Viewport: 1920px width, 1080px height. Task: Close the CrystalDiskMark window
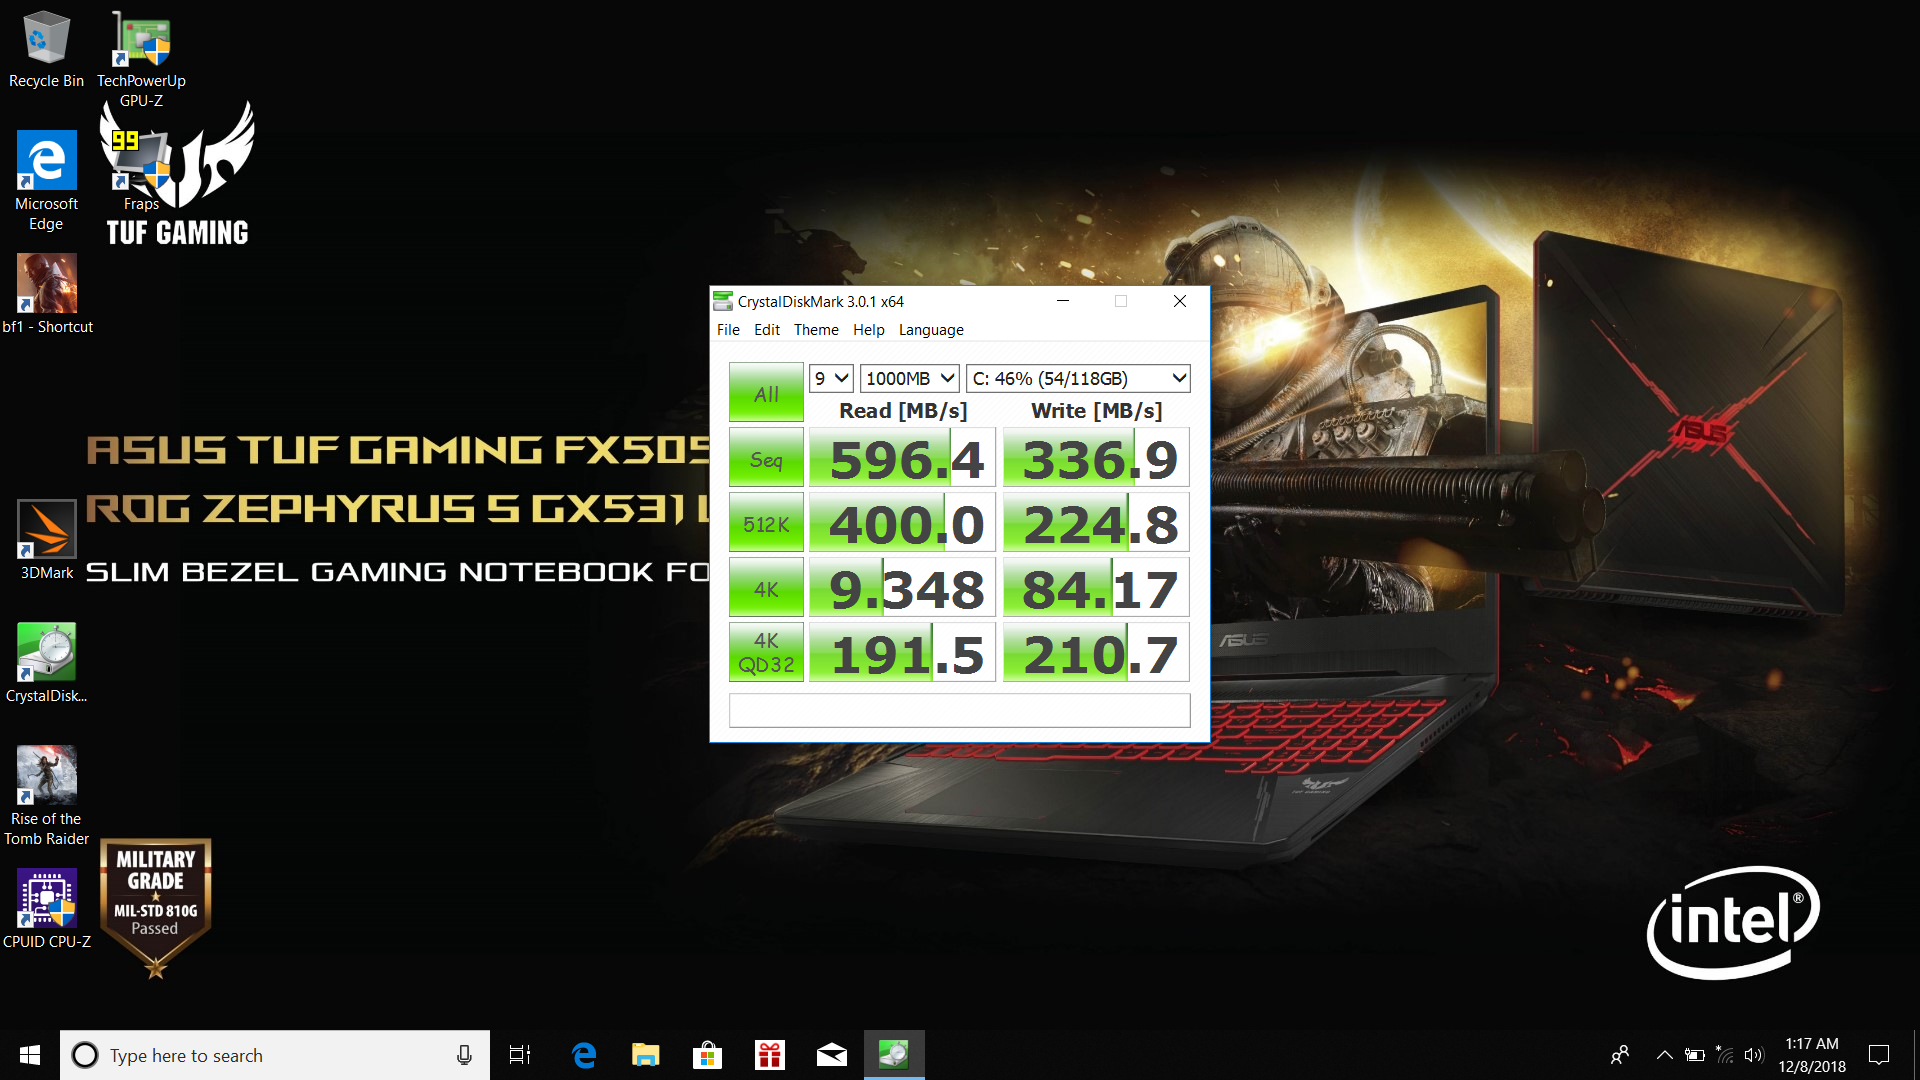point(1180,301)
